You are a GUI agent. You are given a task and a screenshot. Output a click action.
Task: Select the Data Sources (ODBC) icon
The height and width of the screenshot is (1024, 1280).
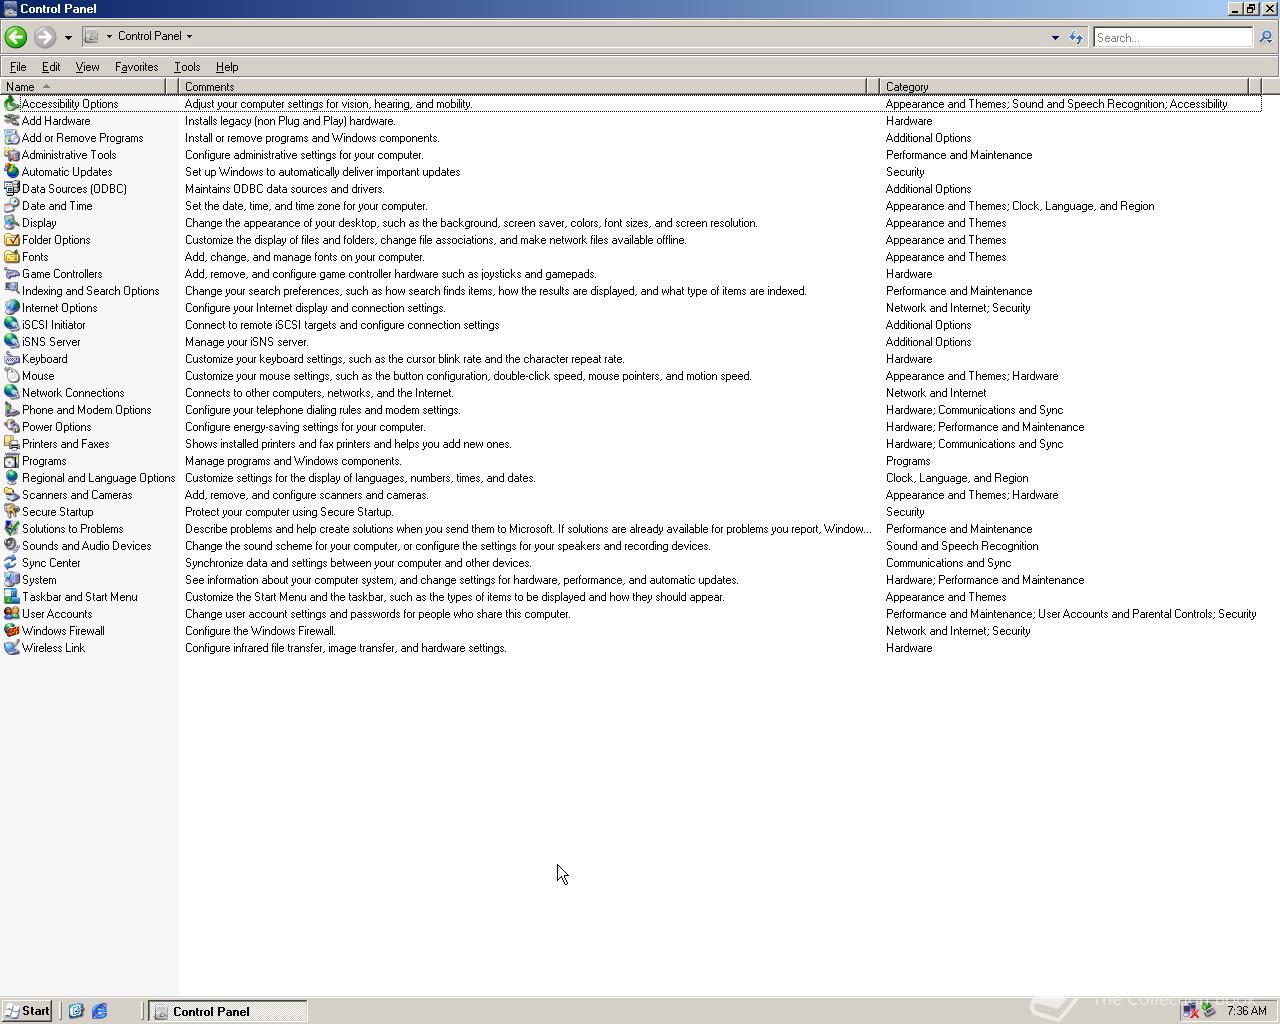click(12, 189)
